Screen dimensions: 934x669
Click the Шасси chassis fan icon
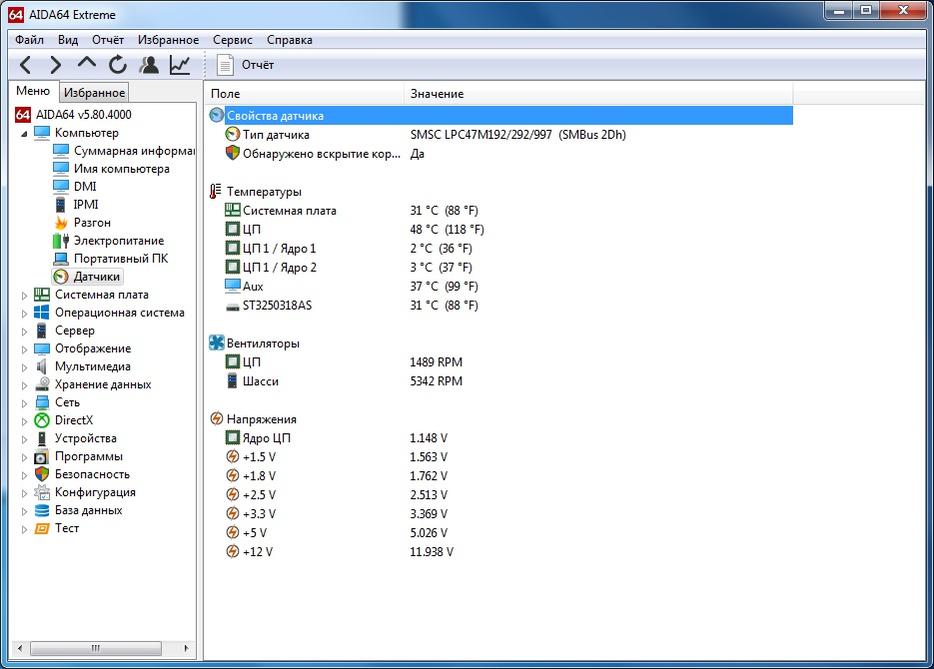coord(232,380)
